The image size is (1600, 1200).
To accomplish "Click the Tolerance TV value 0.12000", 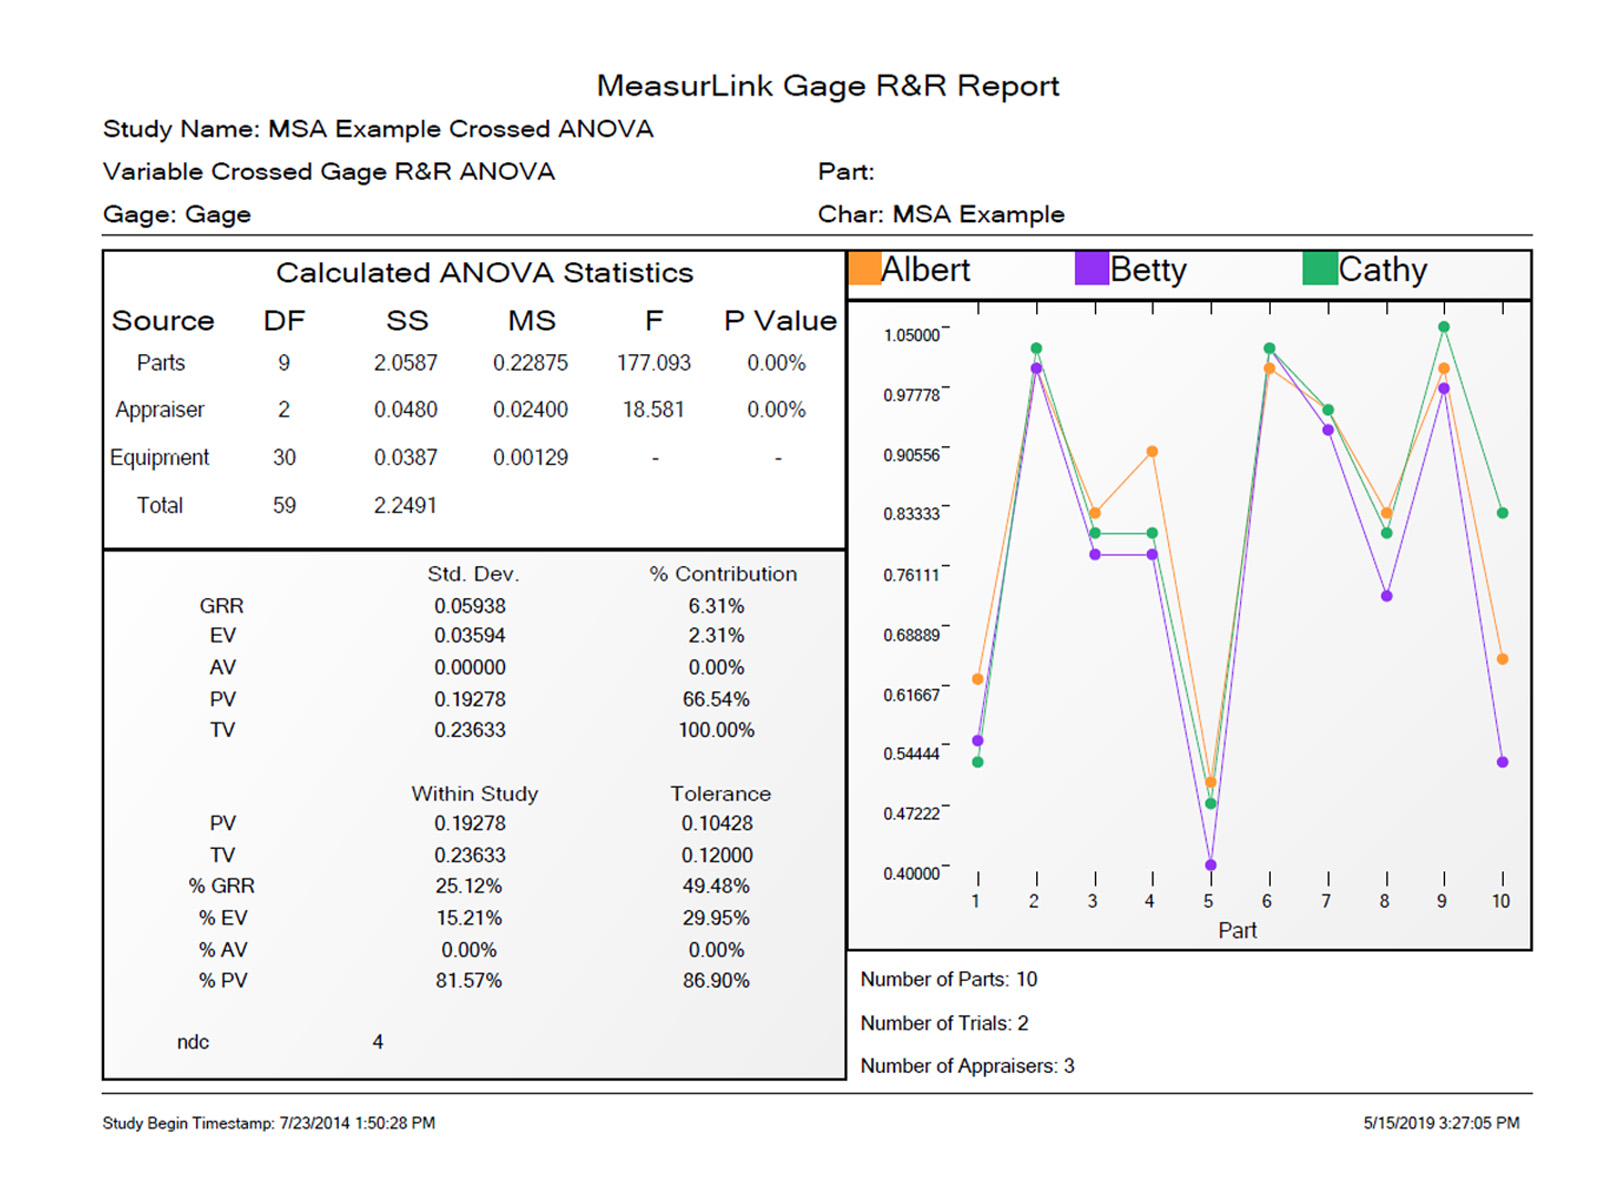I will (x=718, y=856).
